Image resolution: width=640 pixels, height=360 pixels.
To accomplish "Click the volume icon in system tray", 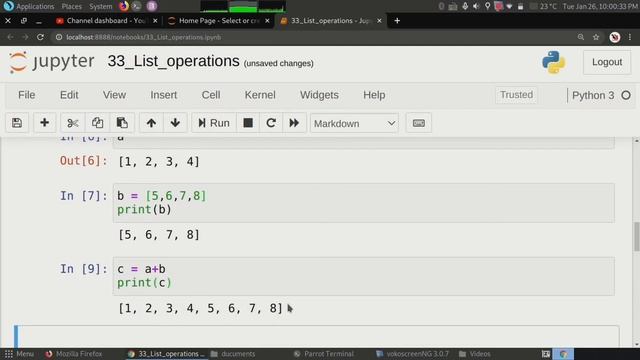I will (x=476, y=6).
